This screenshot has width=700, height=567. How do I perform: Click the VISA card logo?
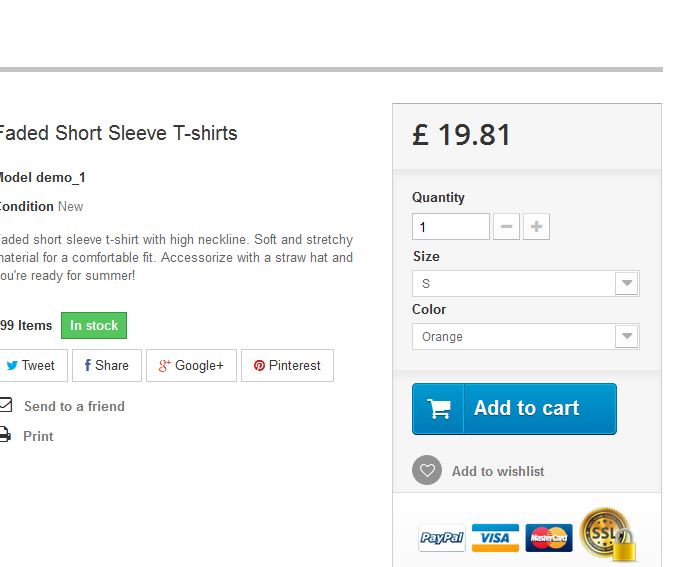(x=495, y=538)
